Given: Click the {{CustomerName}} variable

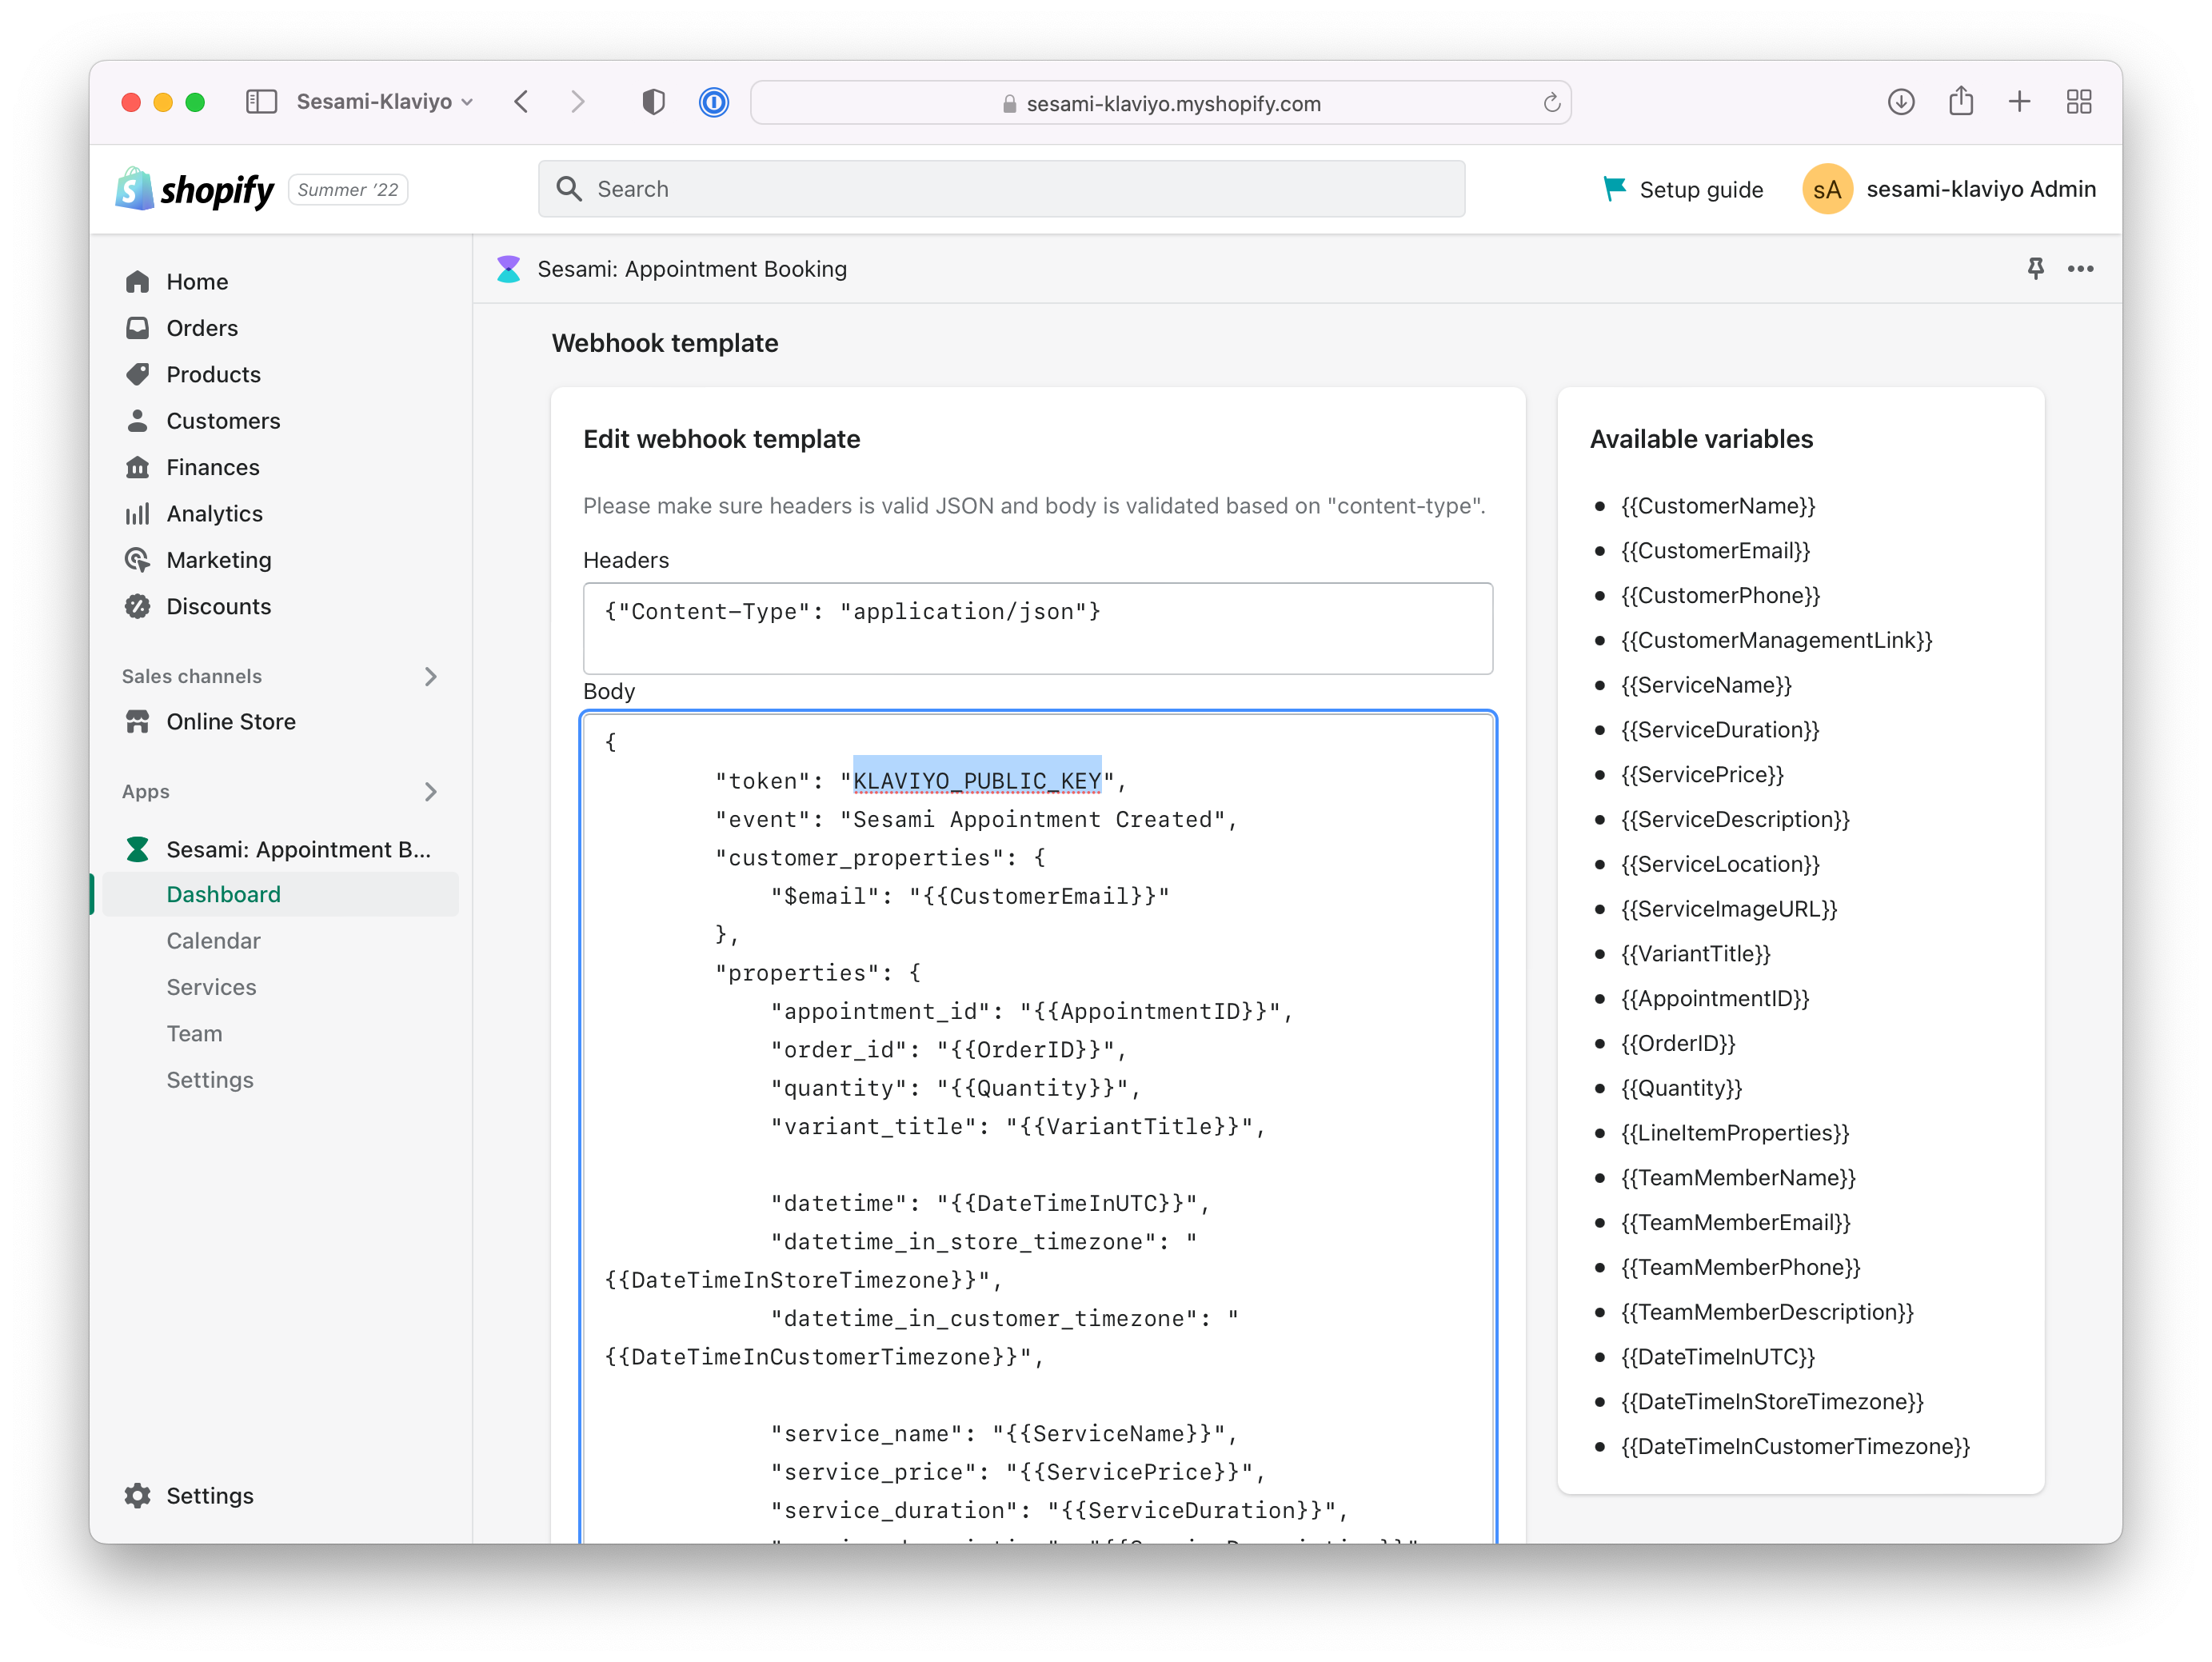Looking at the screenshot, I should coord(1718,506).
